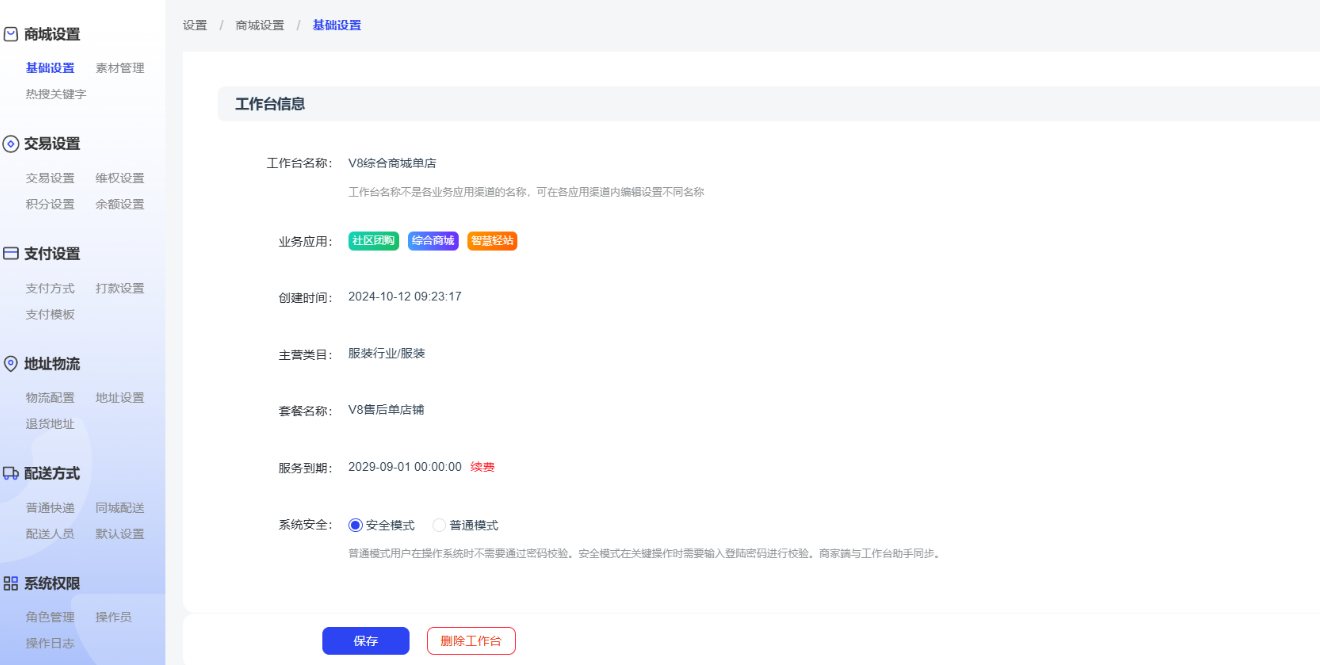Navigate to 同城配送 settings
This screenshot has width=1320, height=665.
point(120,508)
